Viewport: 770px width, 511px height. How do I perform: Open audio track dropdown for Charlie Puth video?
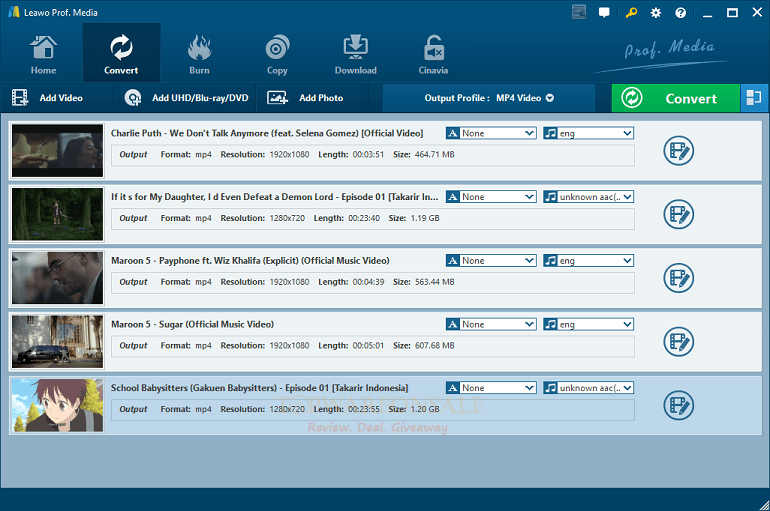click(x=588, y=133)
